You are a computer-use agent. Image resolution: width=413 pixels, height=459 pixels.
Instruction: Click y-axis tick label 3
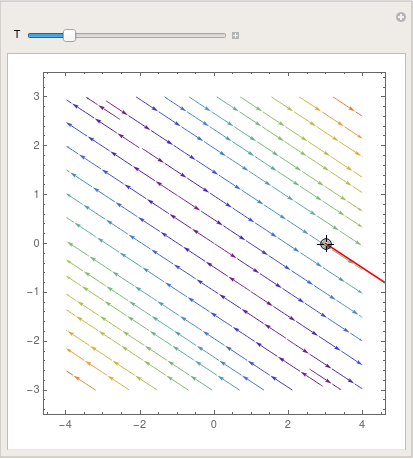tap(36, 96)
